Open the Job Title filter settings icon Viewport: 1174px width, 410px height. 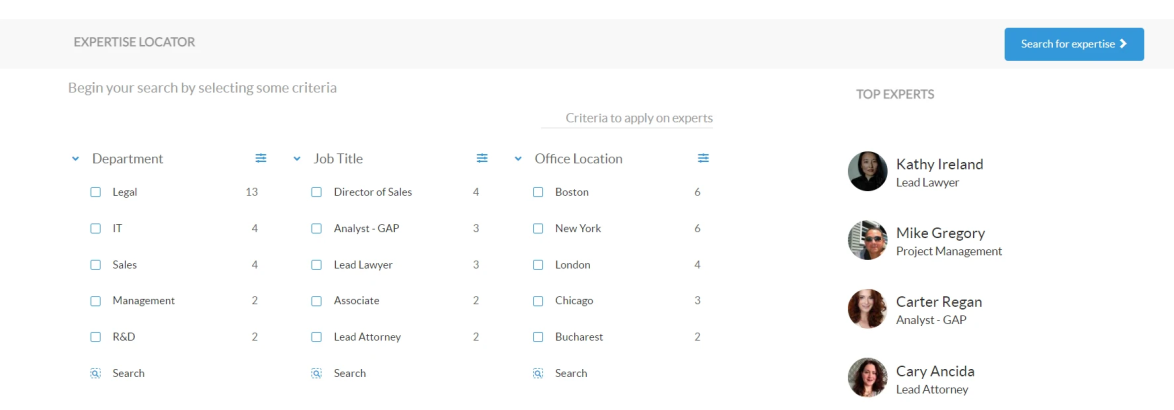pyautogui.click(x=482, y=158)
